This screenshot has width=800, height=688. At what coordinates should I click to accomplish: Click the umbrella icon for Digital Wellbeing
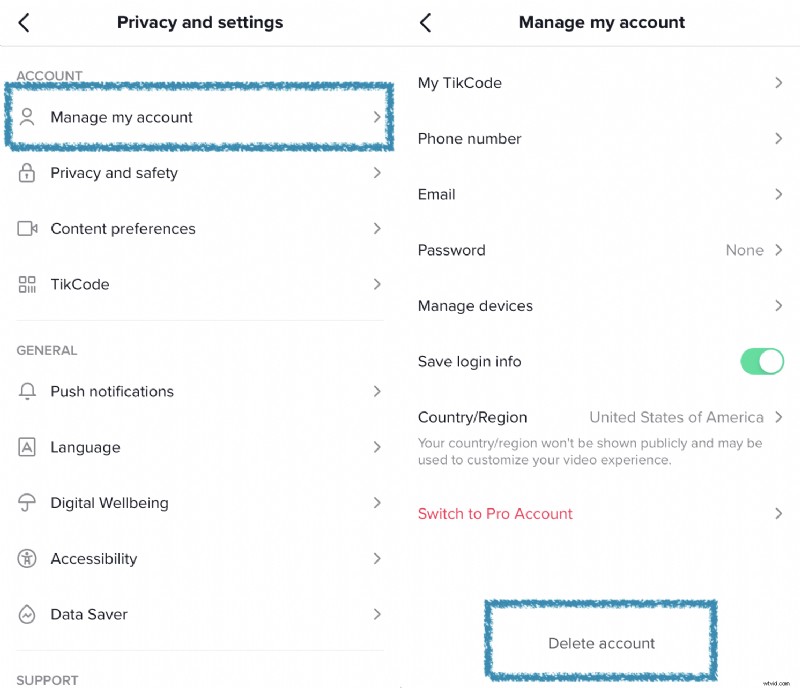[28, 503]
